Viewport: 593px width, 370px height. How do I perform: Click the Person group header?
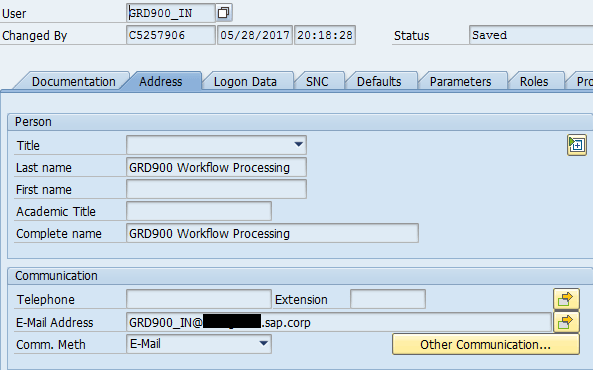(x=300, y=122)
